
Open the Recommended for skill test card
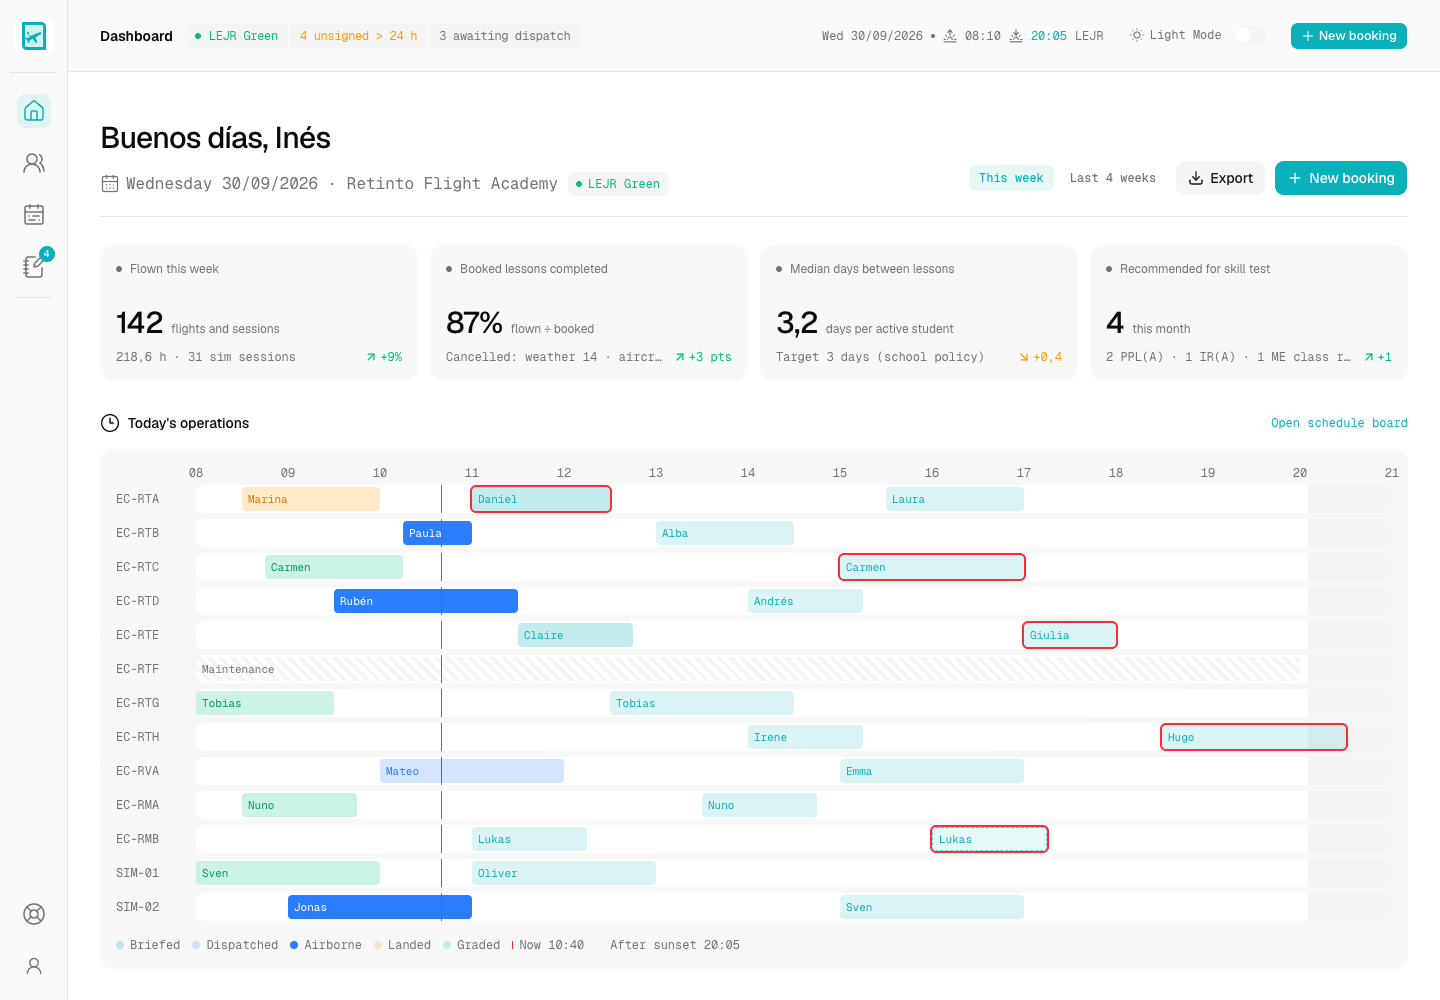click(x=1249, y=313)
